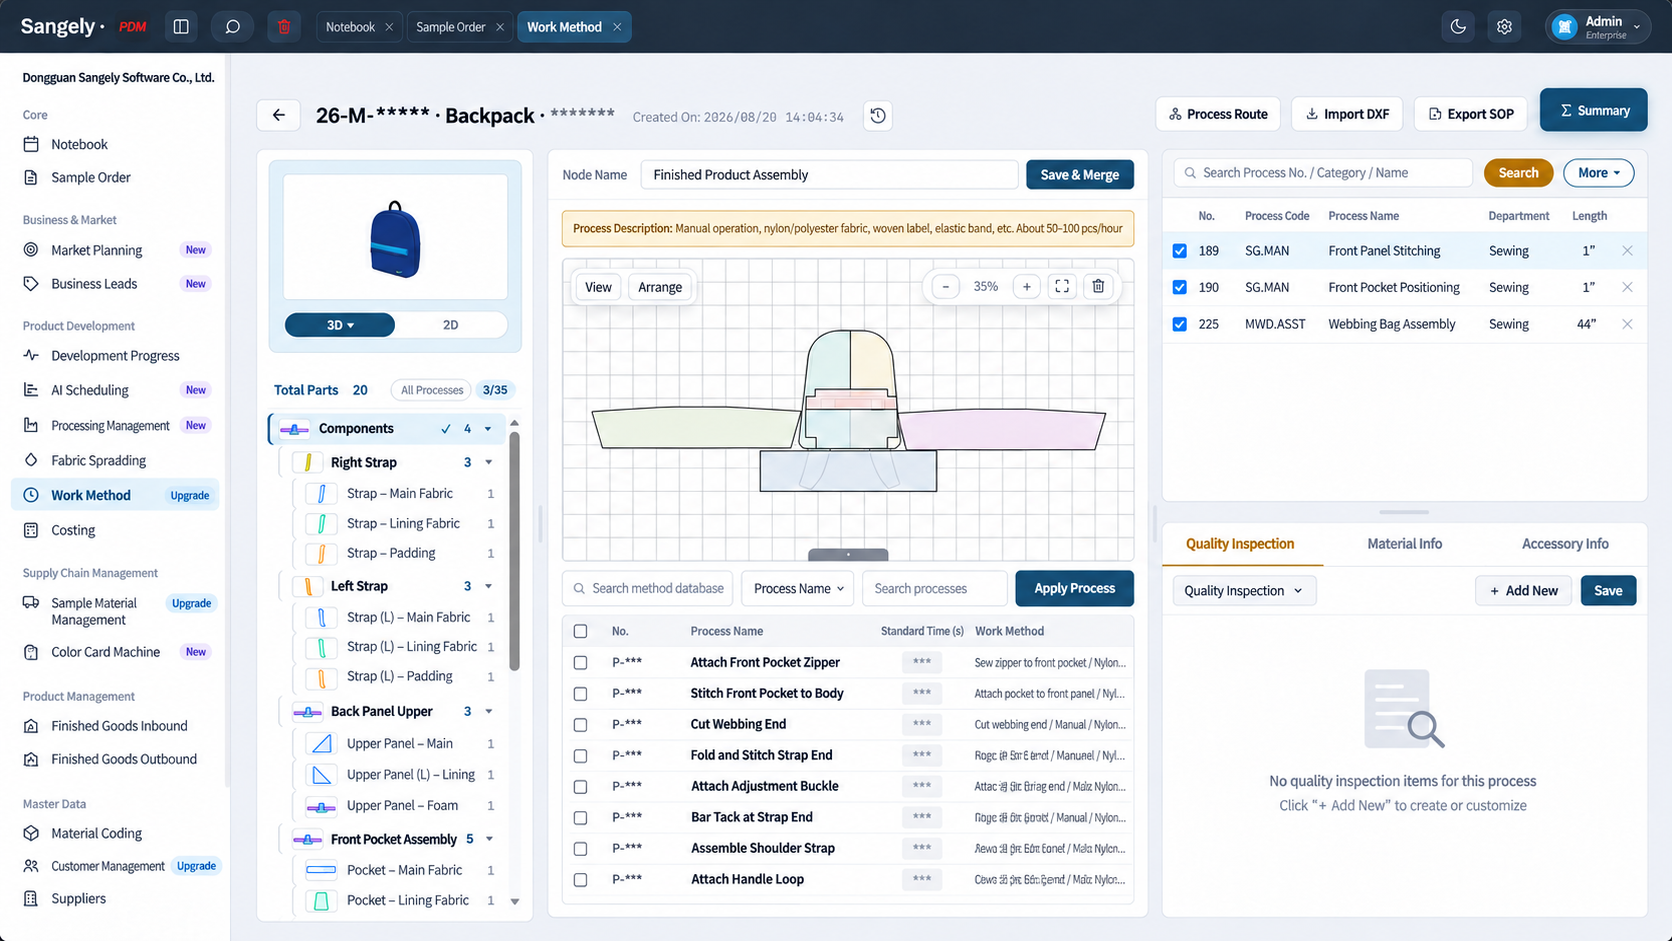Image resolution: width=1672 pixels, height=941 pixels.
Task: Delete canvas content with the trash icon
Action: (1098, 287)
